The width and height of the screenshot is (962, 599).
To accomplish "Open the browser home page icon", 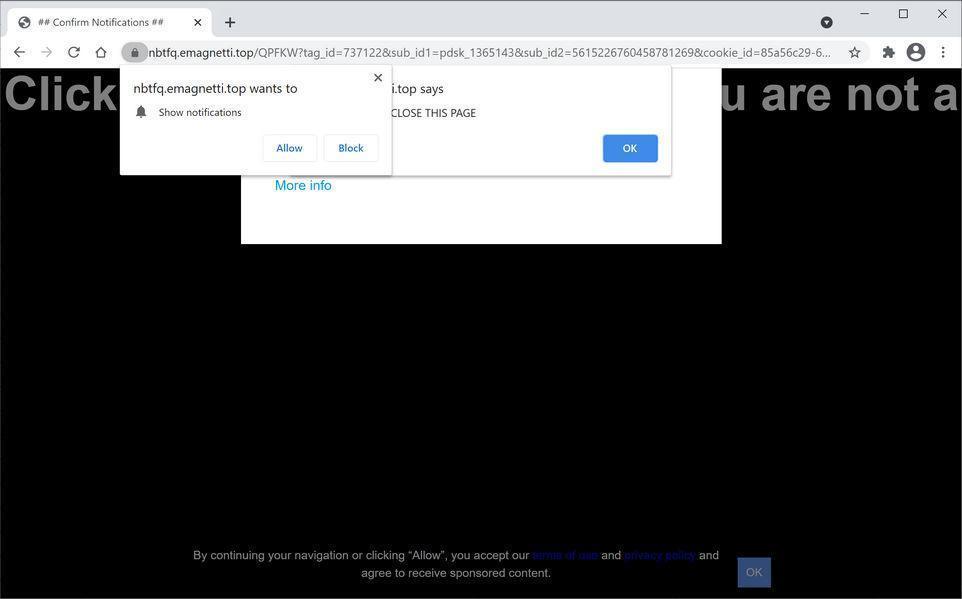I will [100, 51].
